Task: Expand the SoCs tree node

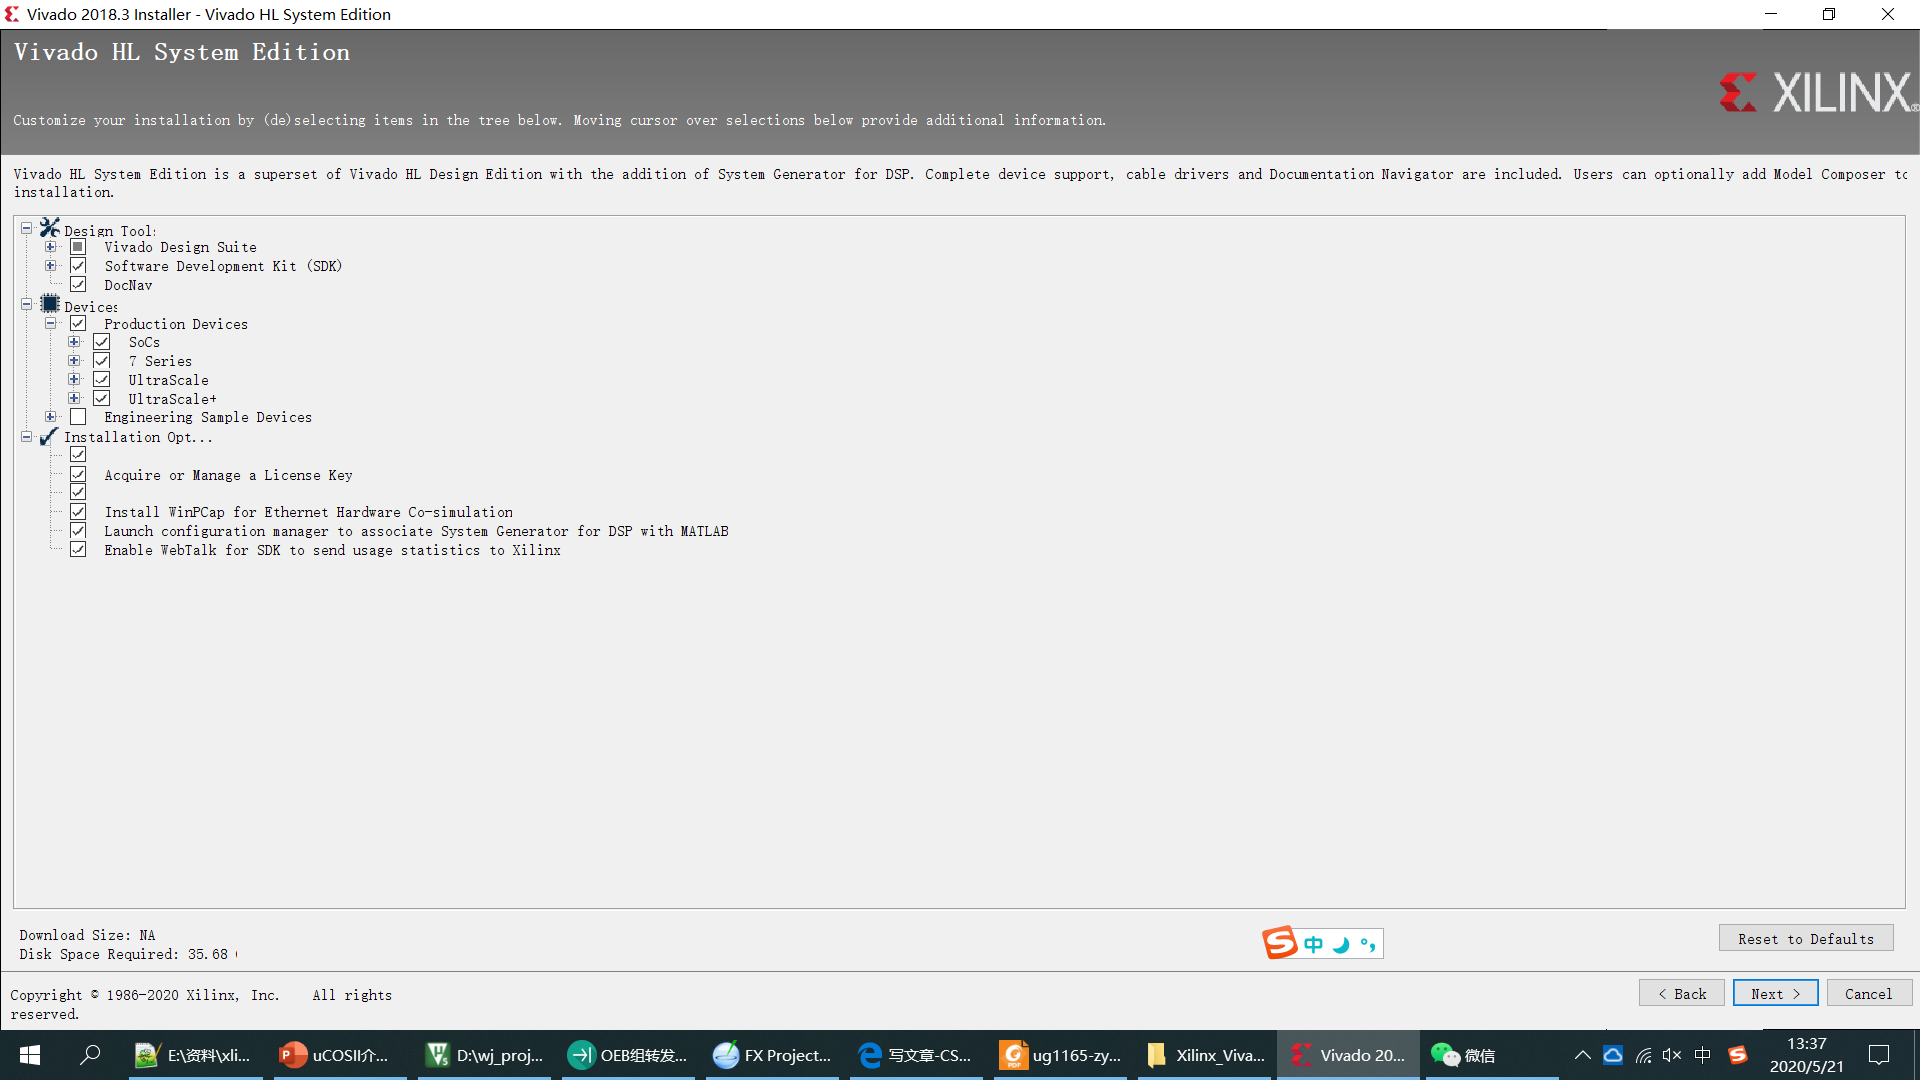Action: pos(74,341)
